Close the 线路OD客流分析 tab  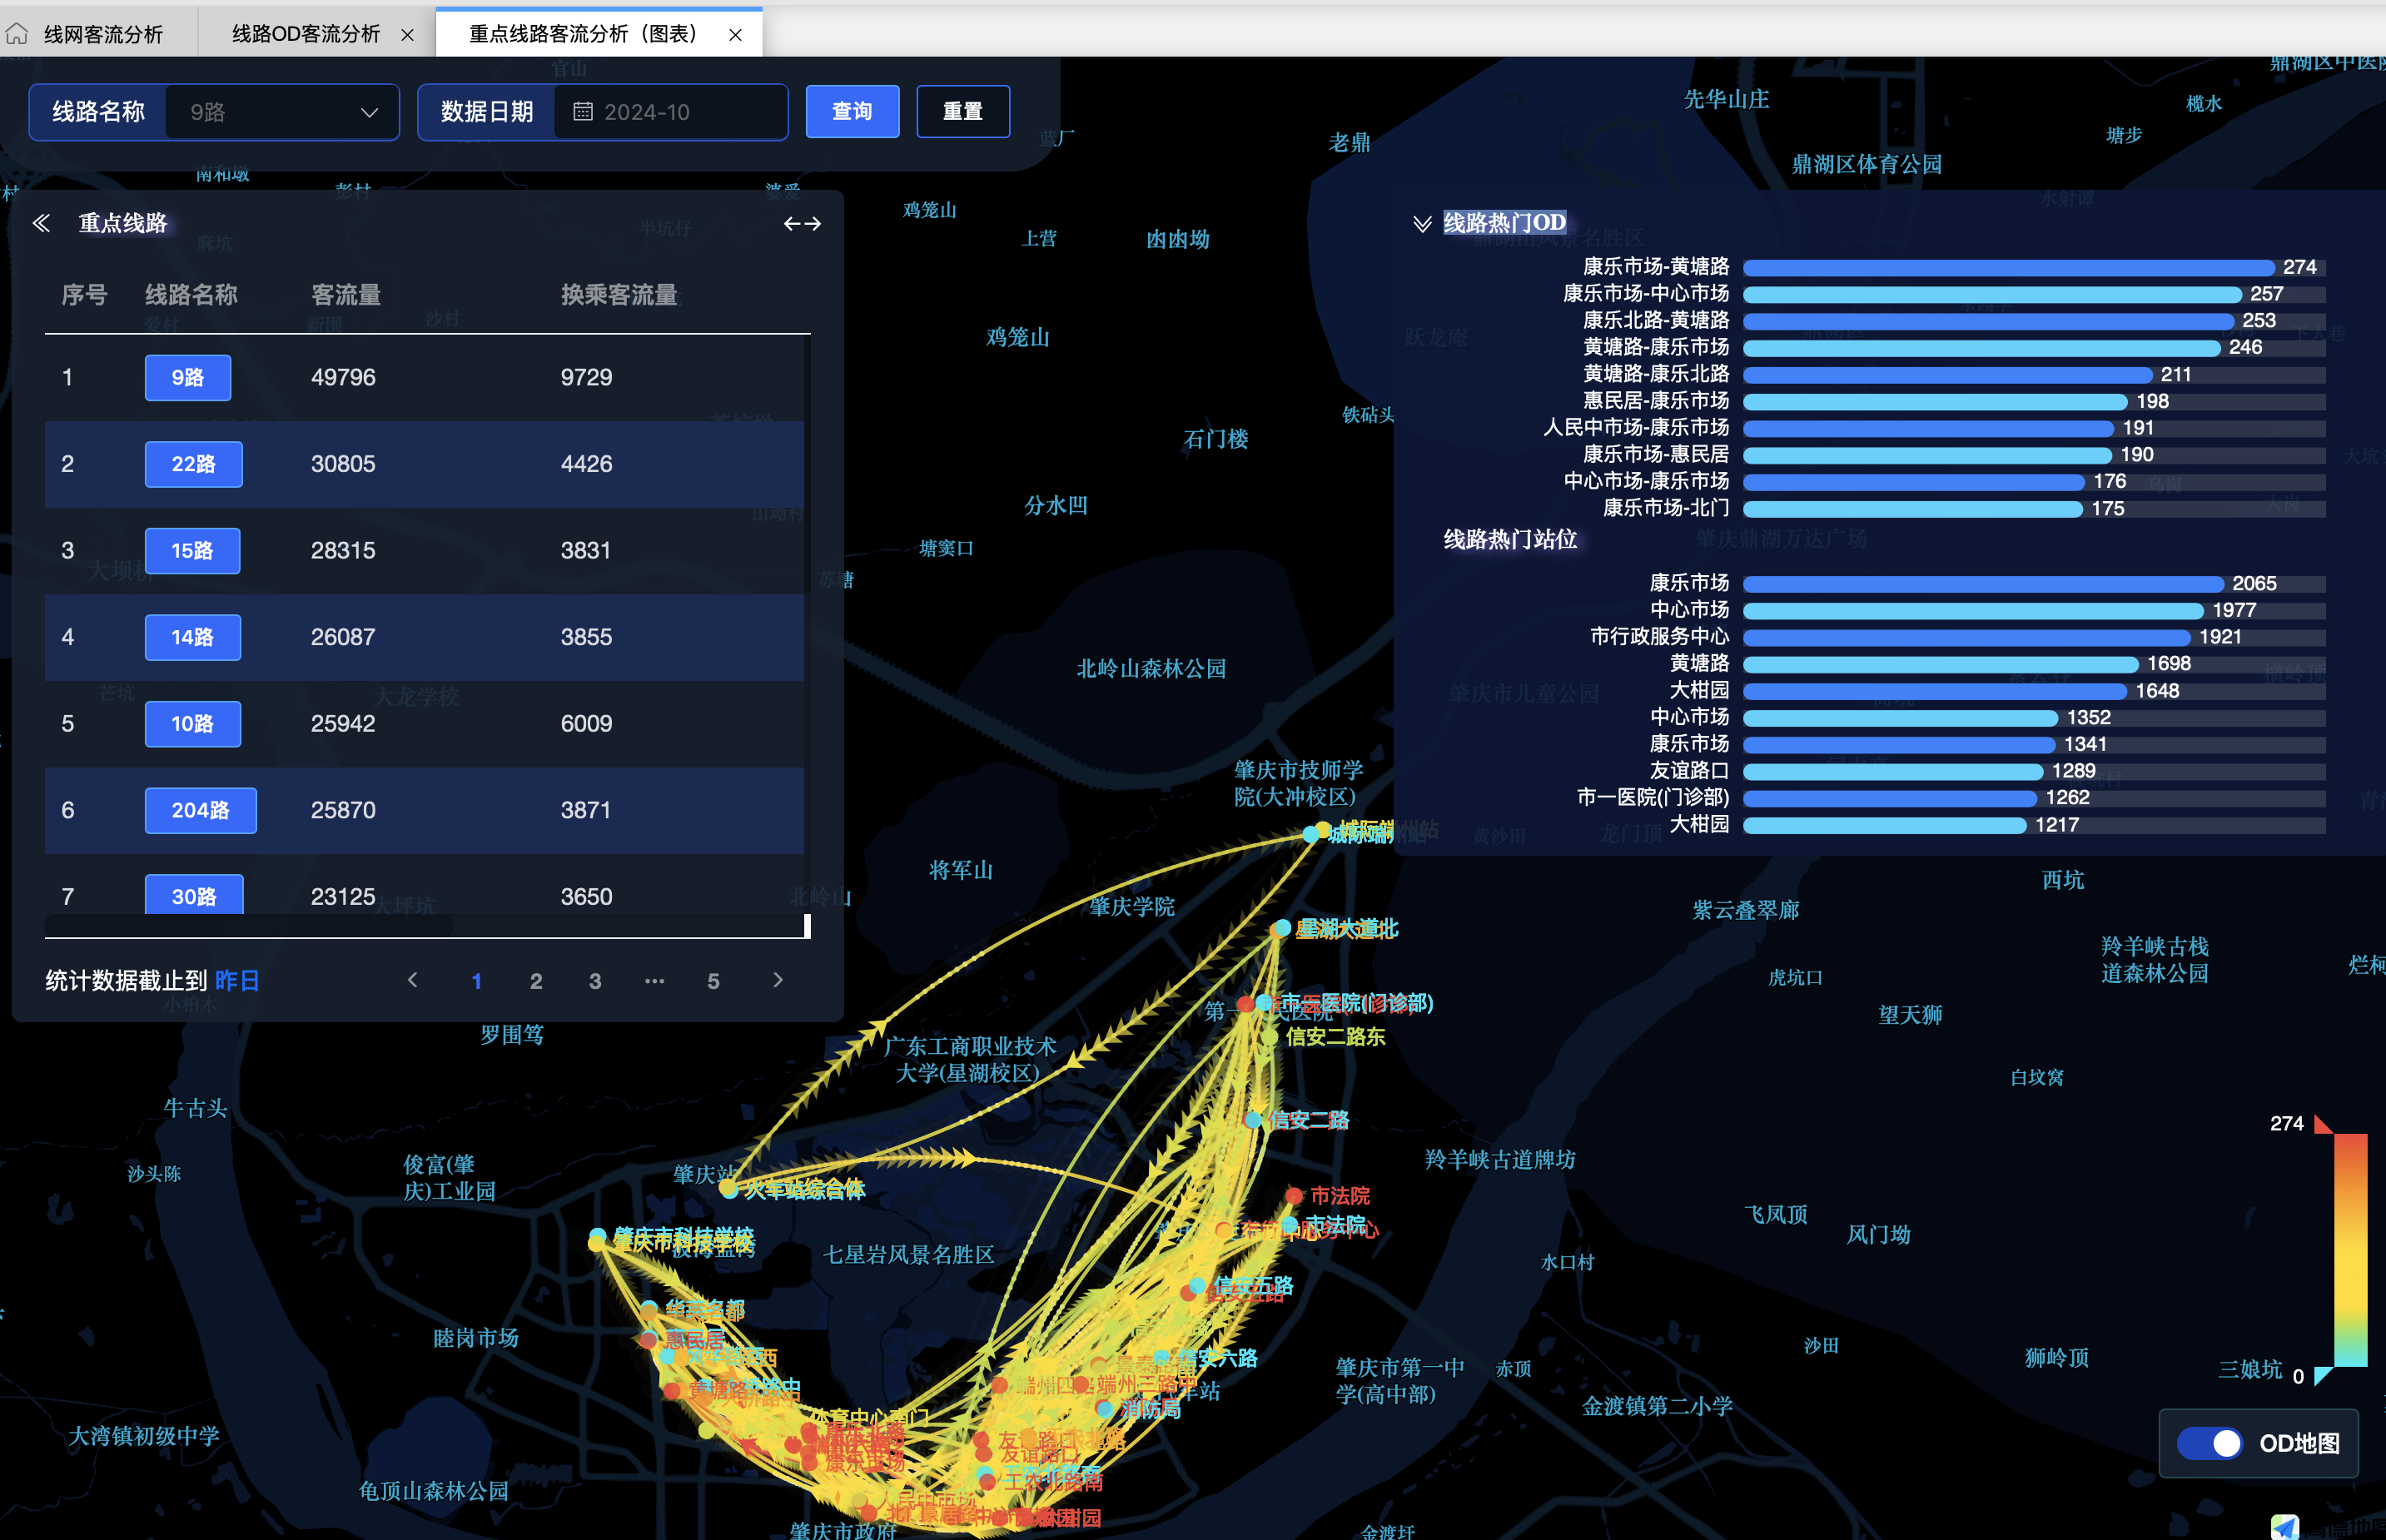click(407, 35)
